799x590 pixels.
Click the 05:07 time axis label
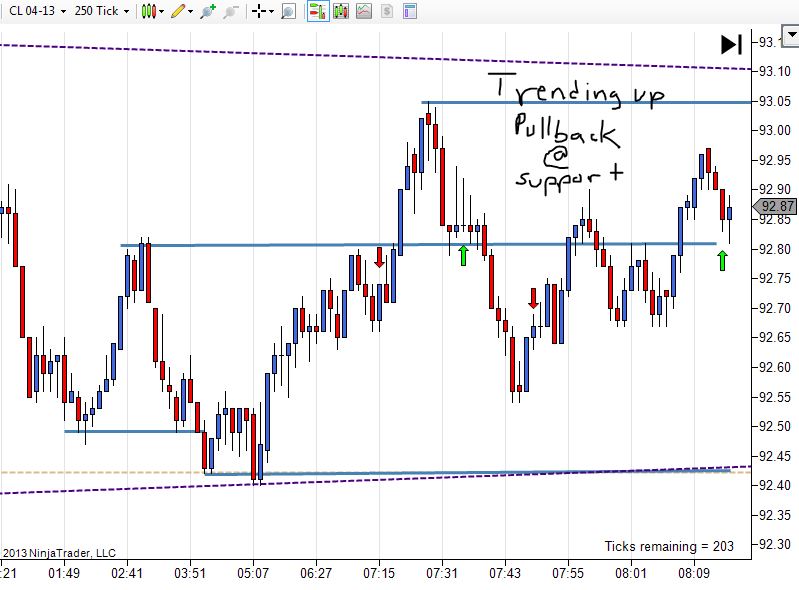point(253,573)
